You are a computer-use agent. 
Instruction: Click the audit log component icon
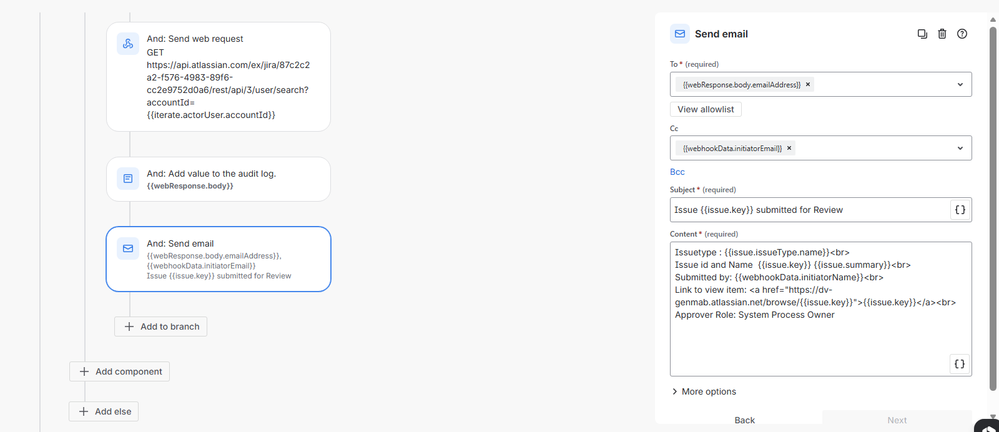click(127, 179)
